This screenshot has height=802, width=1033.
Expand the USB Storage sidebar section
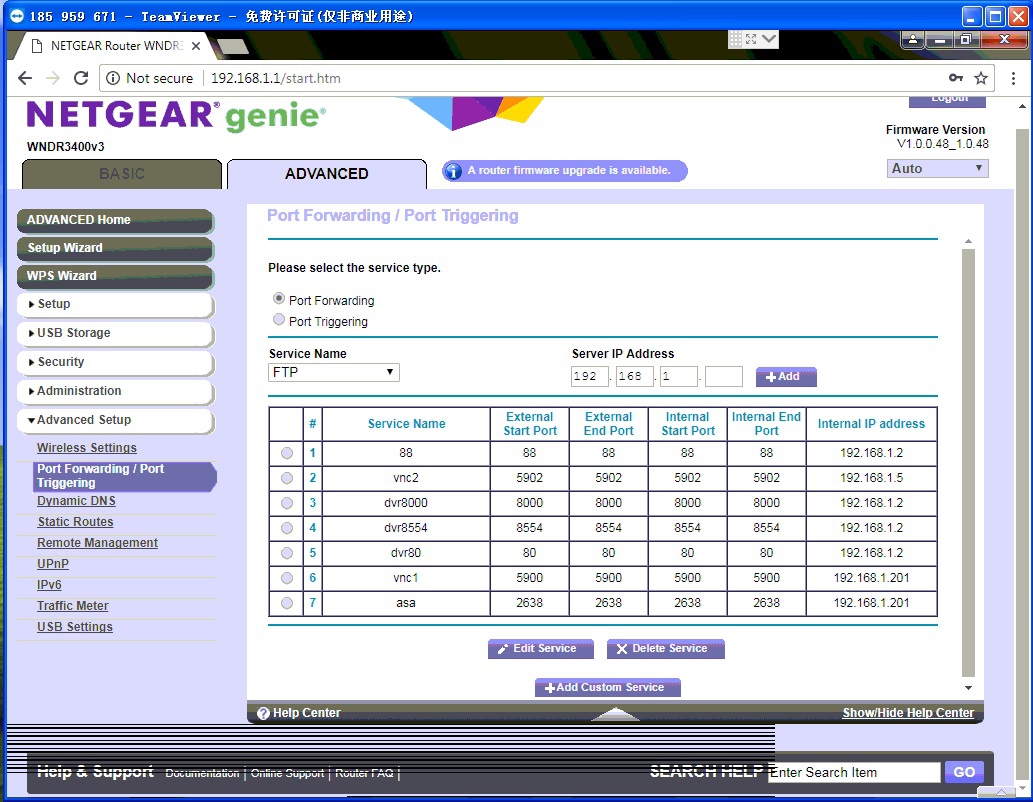point(115,333)
